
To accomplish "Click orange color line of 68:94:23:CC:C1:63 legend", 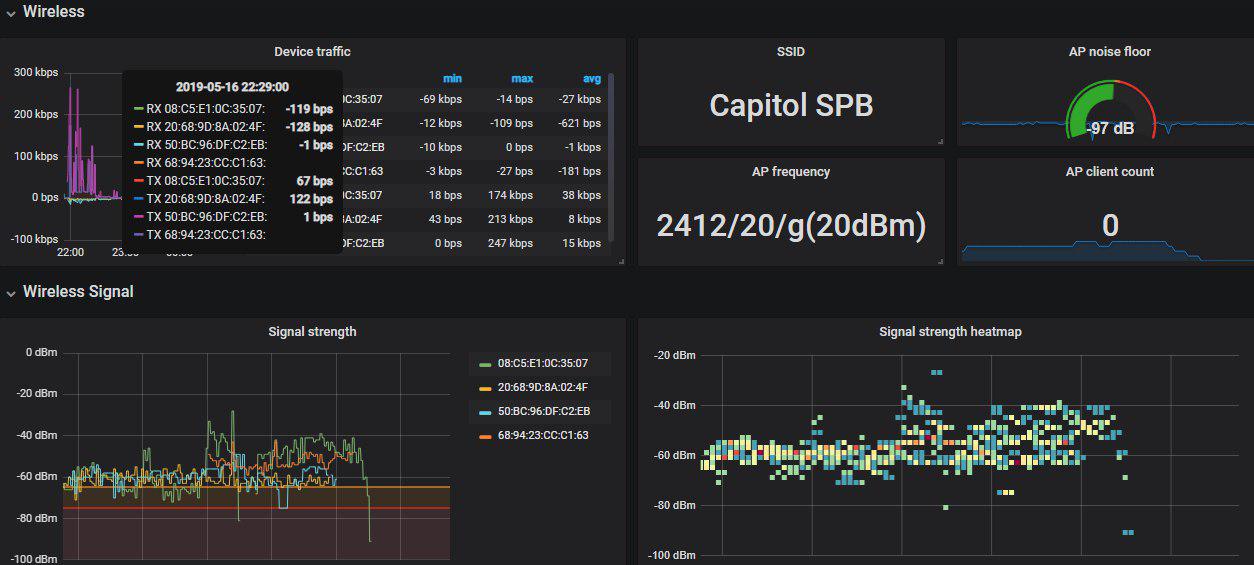I will click(486, 436).
